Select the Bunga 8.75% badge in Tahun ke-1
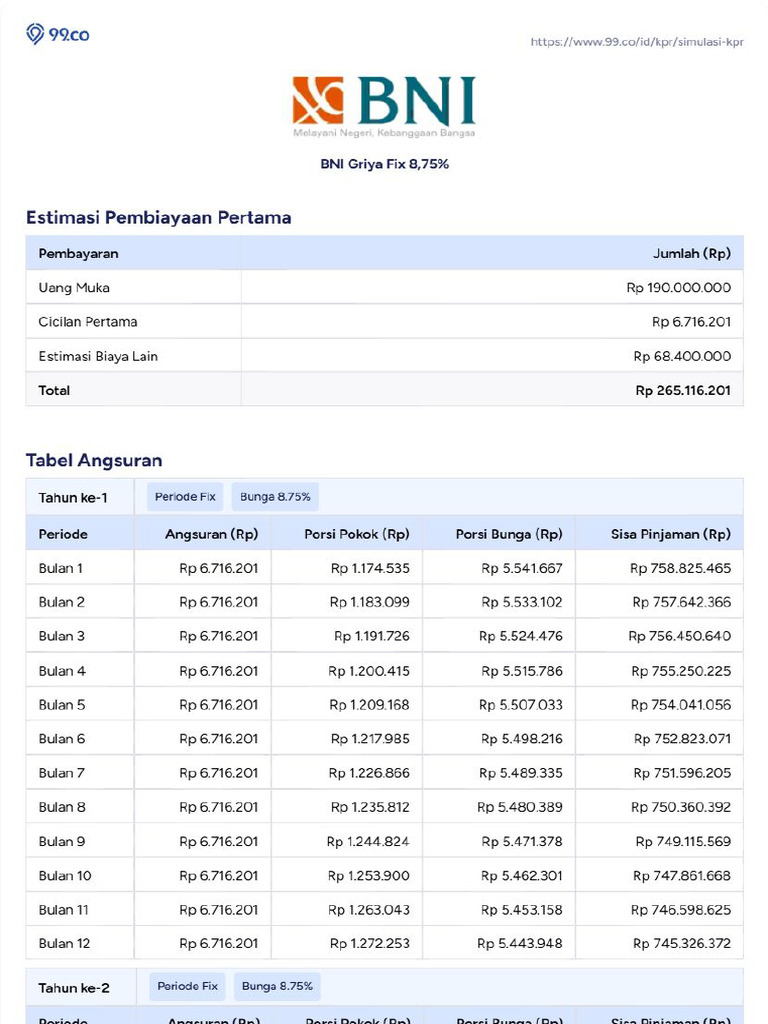 [275, 496]
